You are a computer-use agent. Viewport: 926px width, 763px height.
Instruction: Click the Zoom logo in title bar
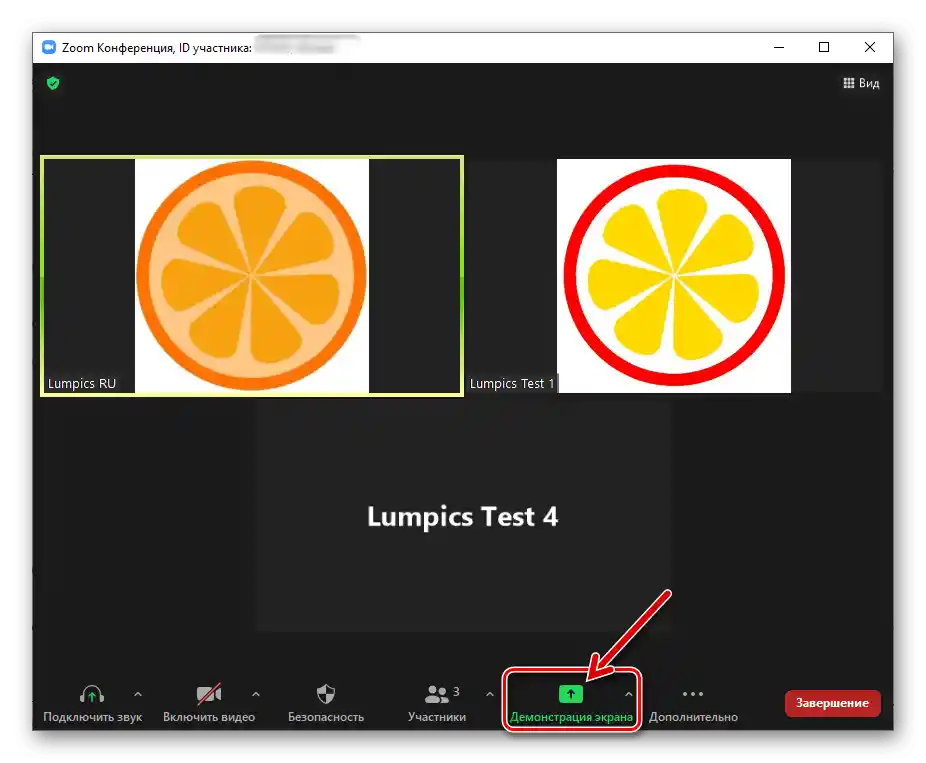[x=49, y=47]
